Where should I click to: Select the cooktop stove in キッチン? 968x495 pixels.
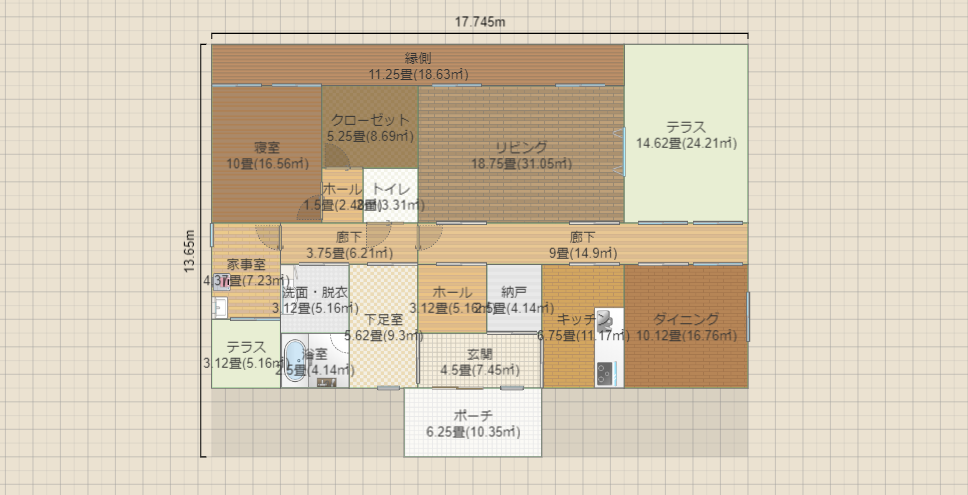click(604, 372)
